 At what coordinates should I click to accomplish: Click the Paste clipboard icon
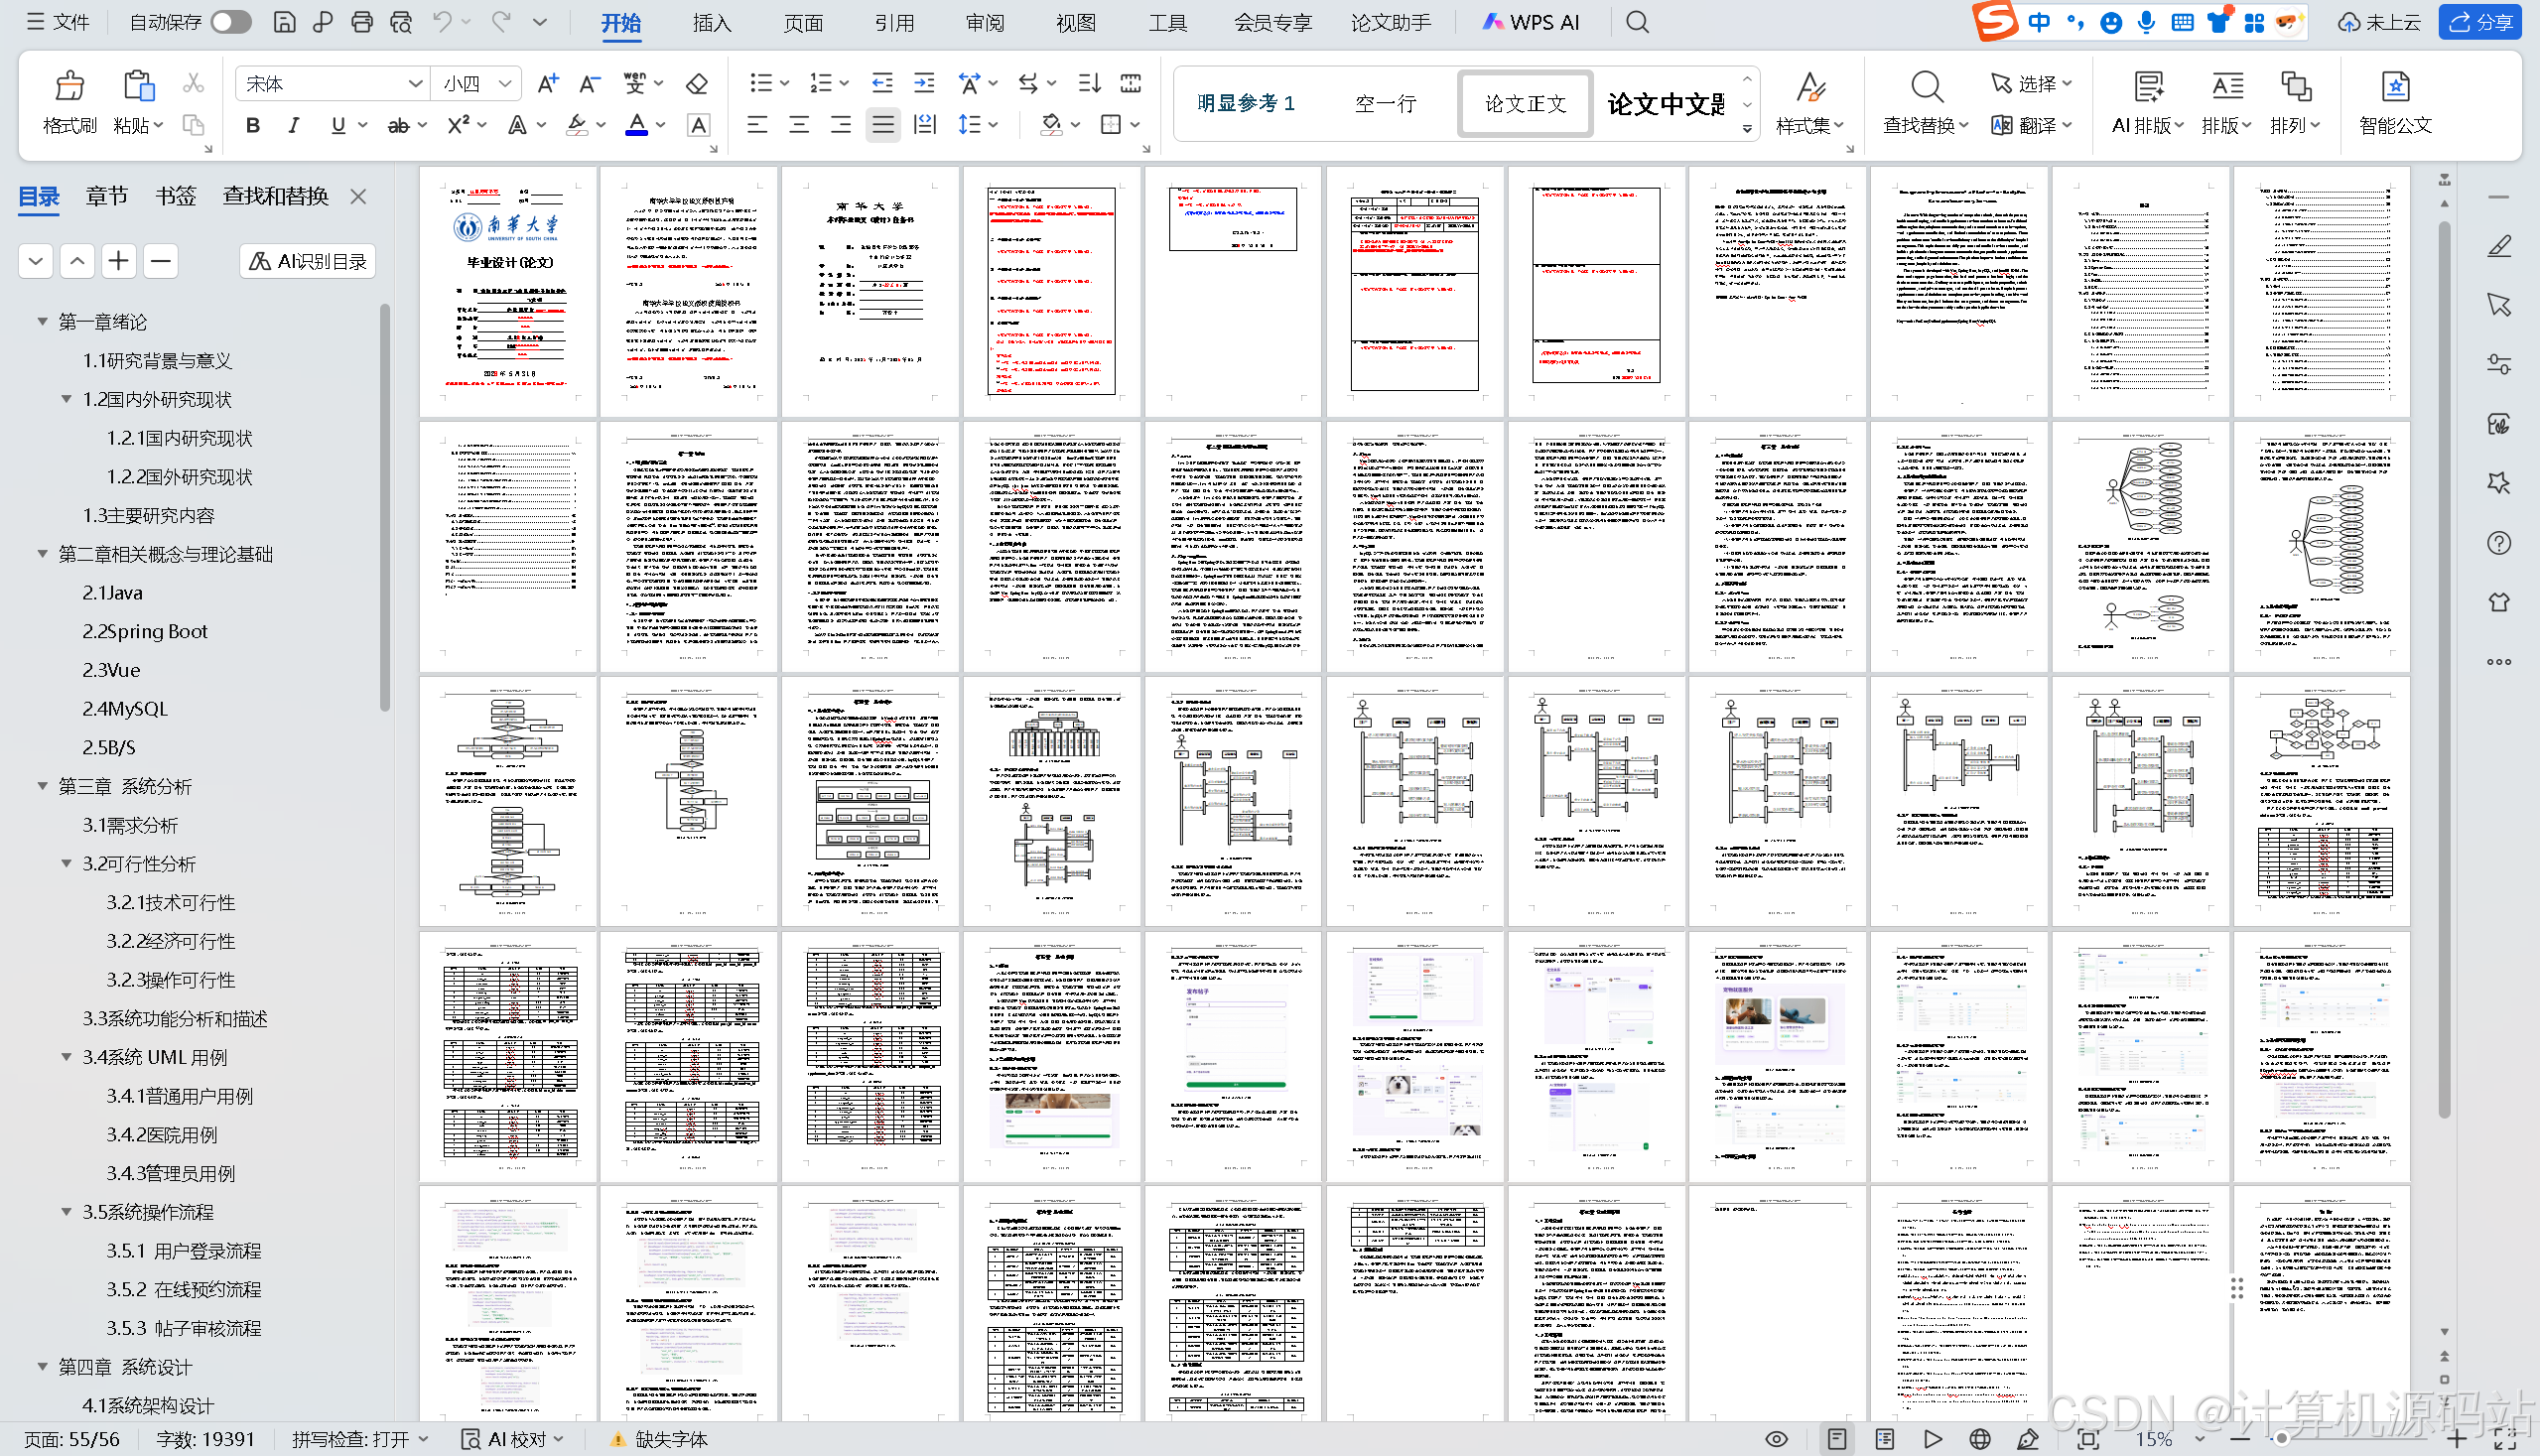coord(138,86)
